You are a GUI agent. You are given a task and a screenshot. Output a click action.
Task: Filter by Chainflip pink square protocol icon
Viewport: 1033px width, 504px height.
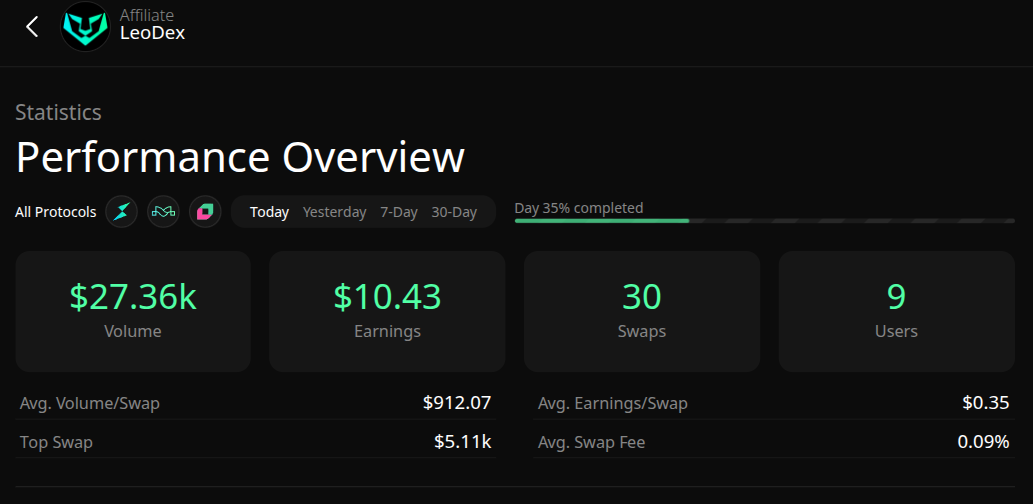[205, 212]
